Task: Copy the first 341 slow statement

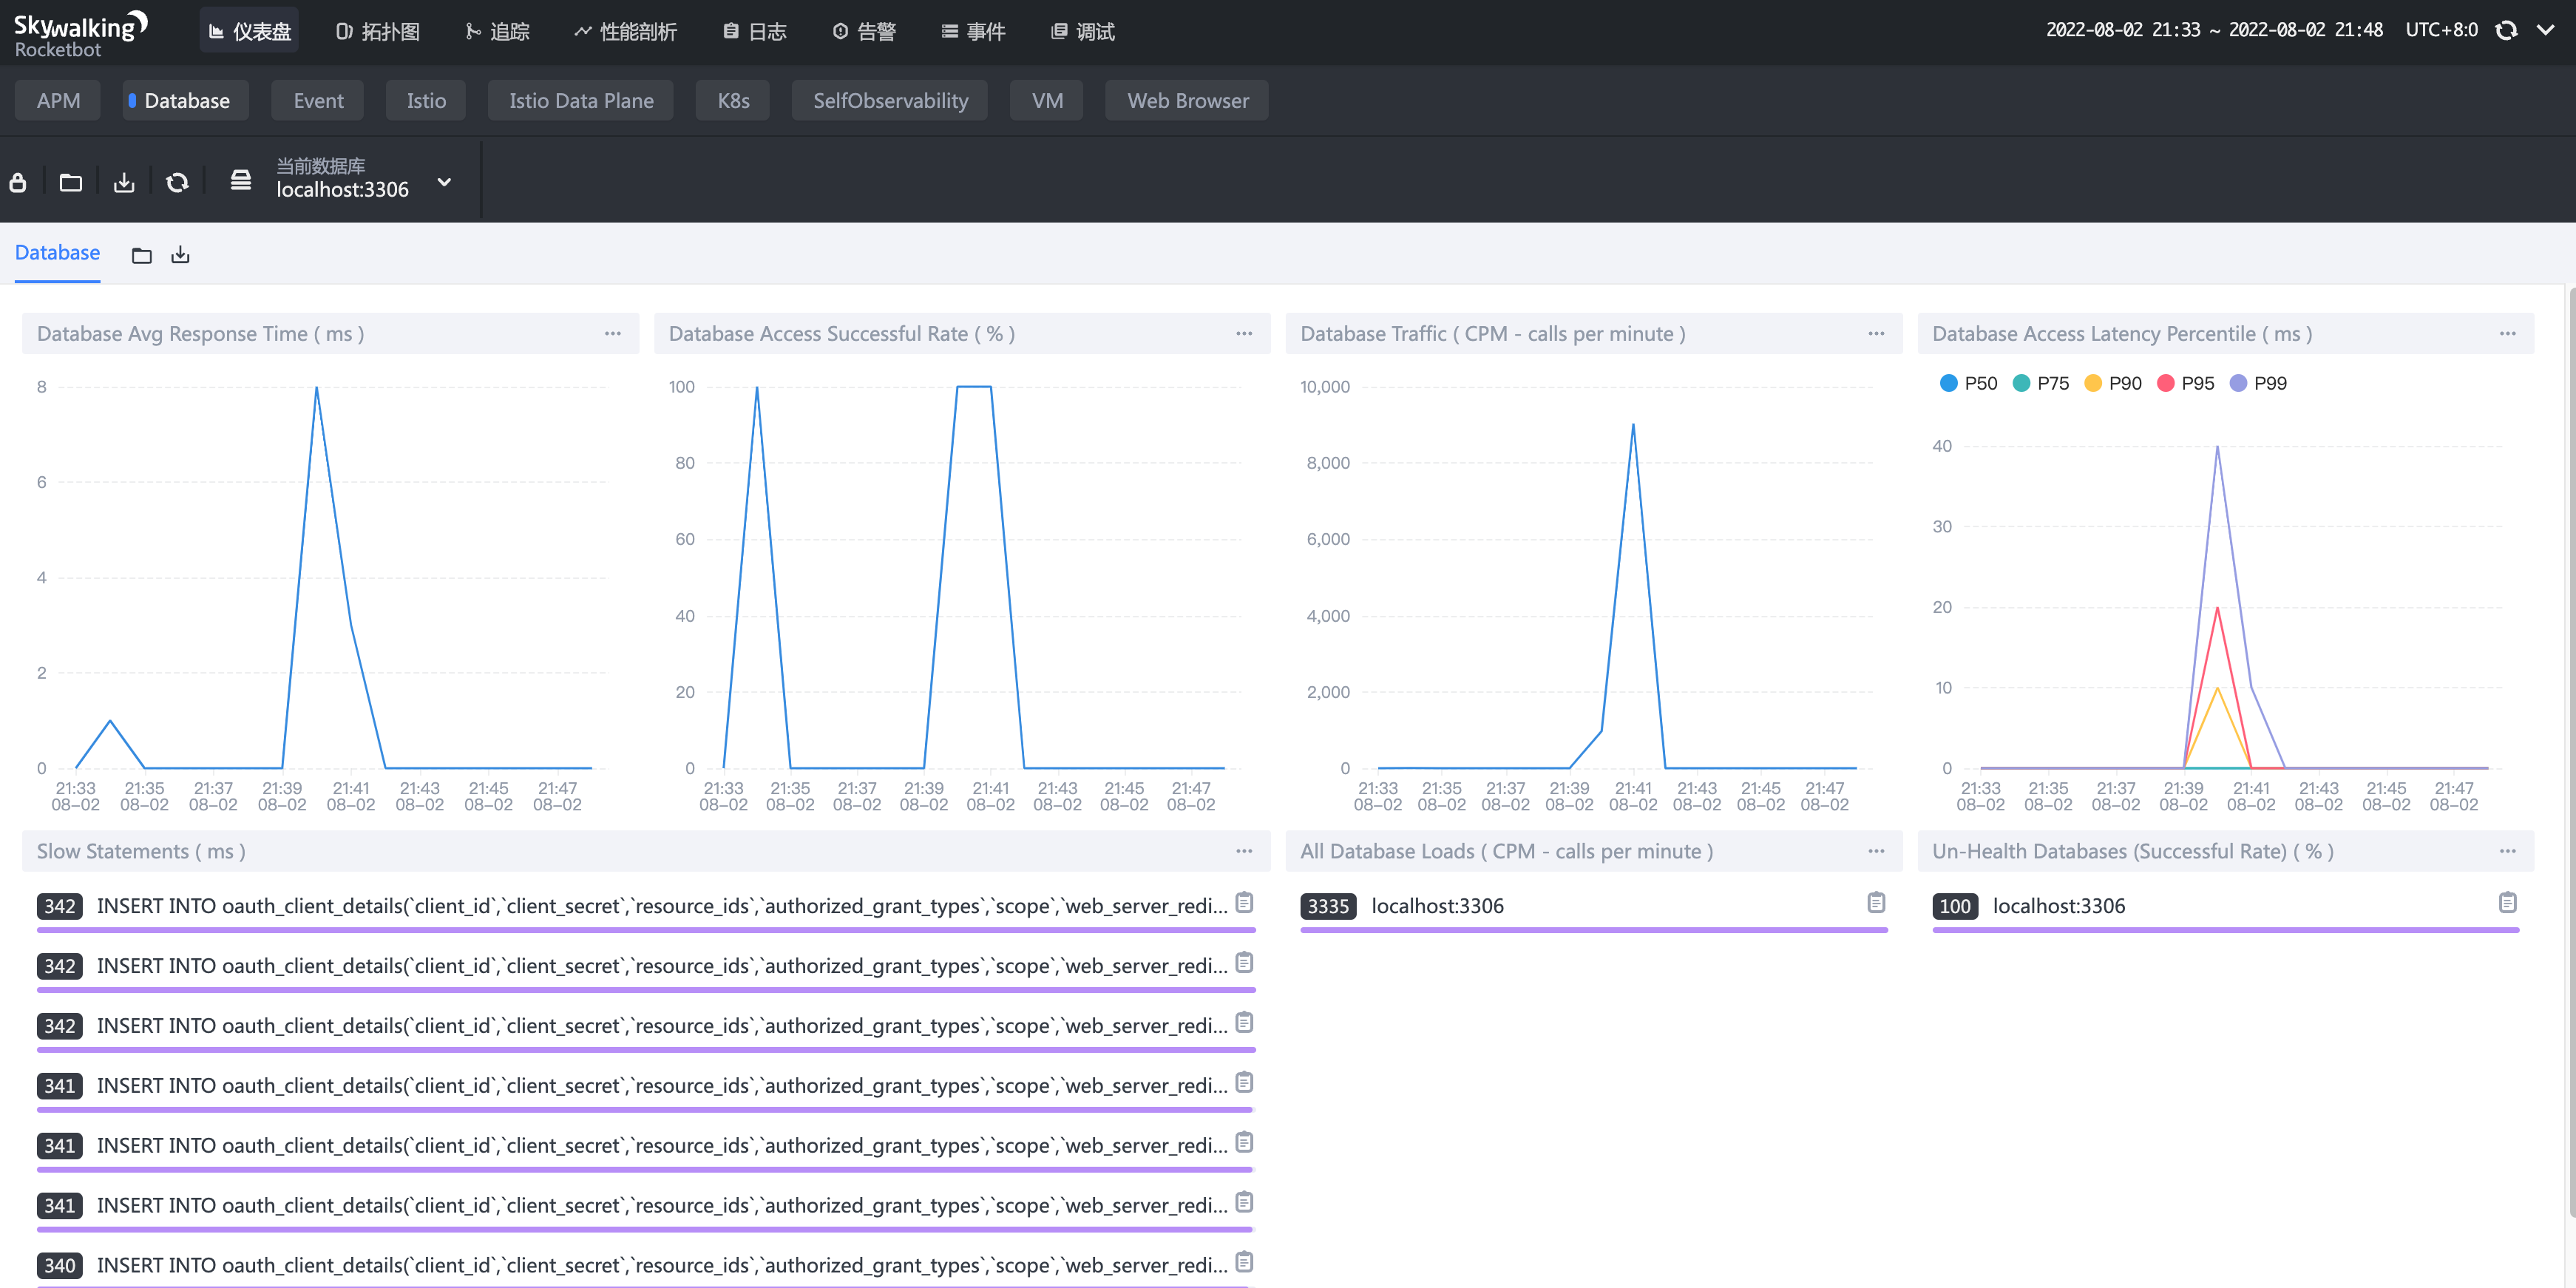Action: pos(1244,1082)
